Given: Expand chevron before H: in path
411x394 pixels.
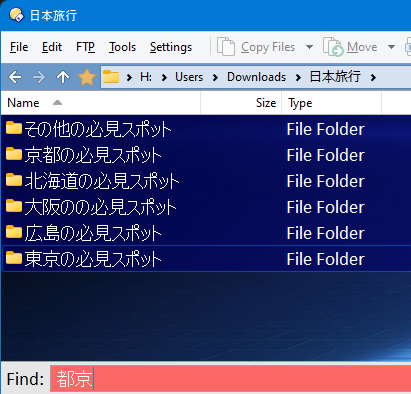Looking at the screenshot, I should click(129, 78).
